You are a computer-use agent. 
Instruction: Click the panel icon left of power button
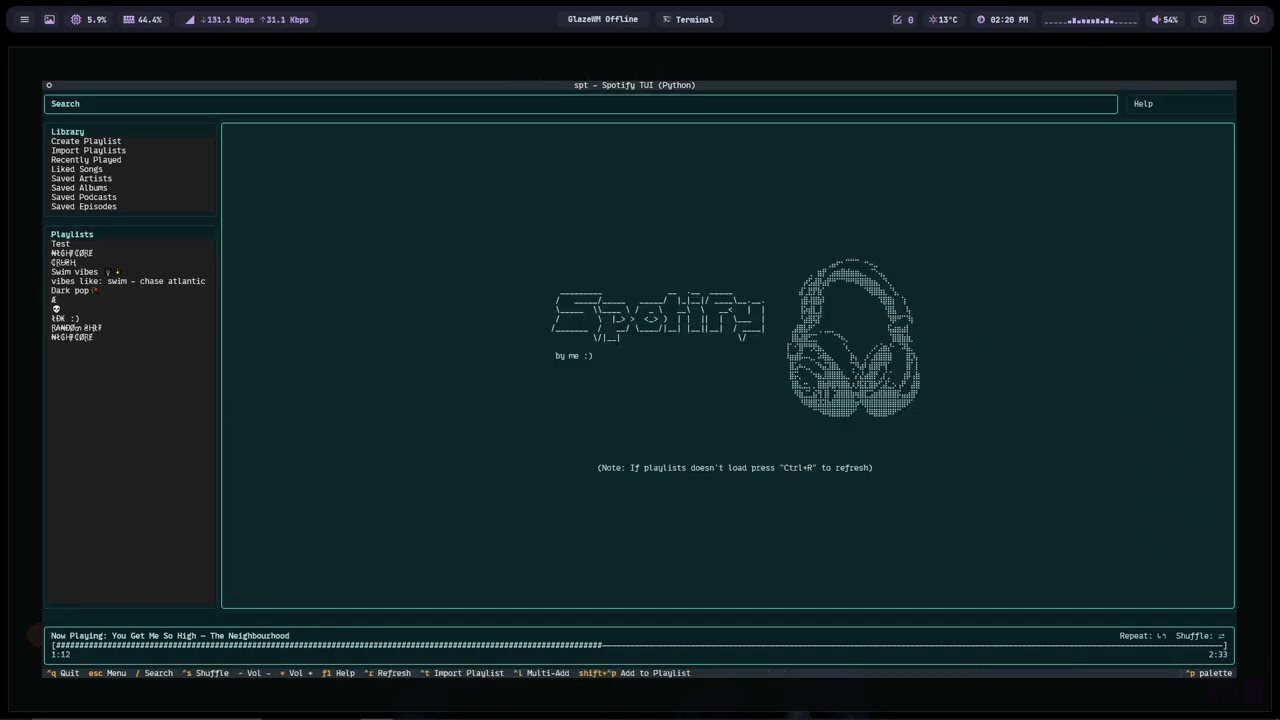1228,19
